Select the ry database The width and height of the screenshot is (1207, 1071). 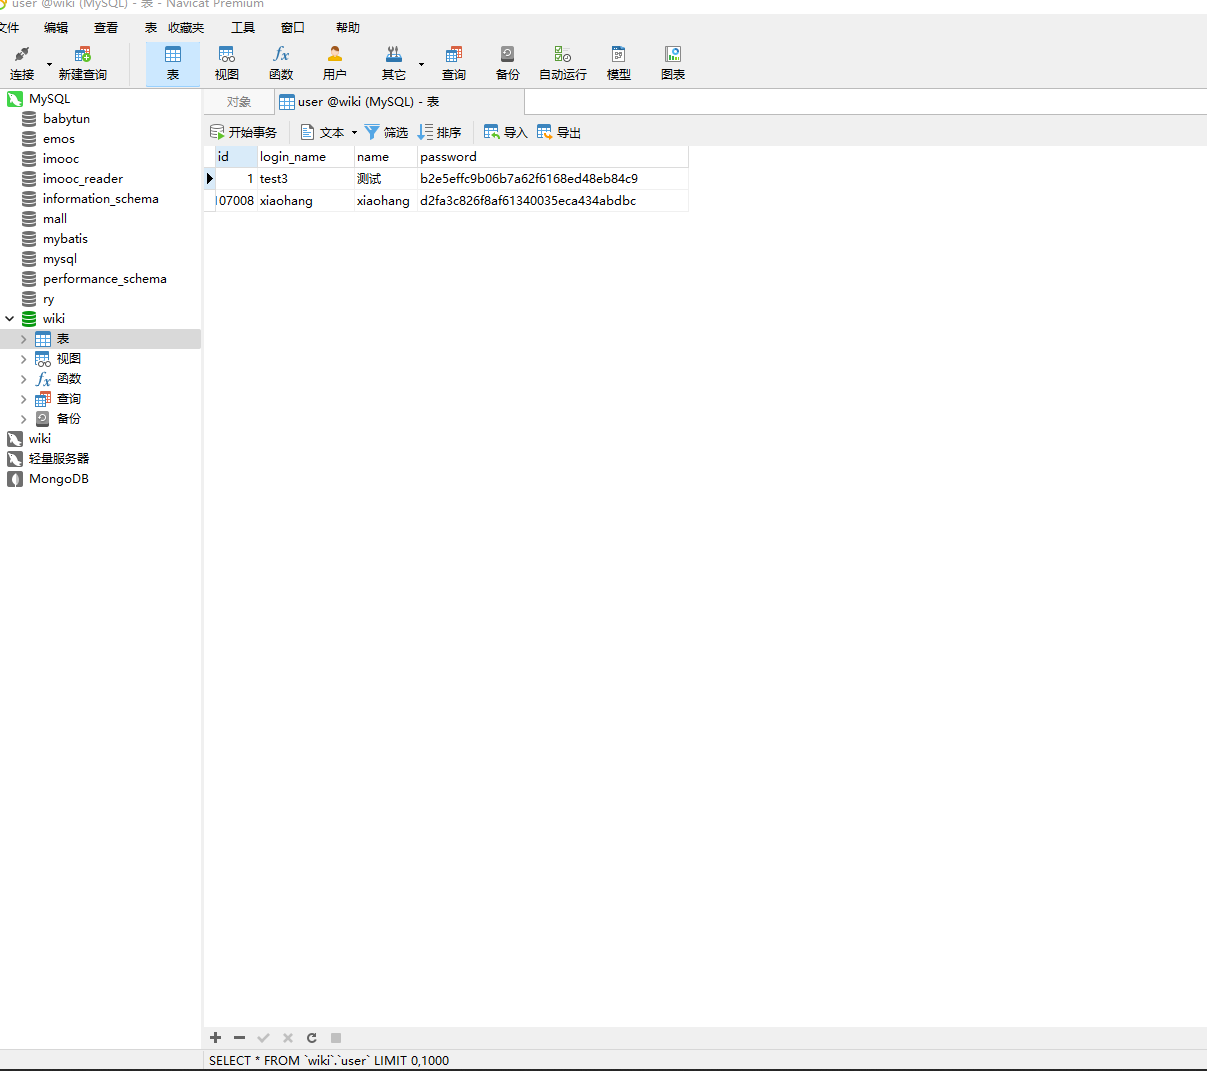[48, 299]
